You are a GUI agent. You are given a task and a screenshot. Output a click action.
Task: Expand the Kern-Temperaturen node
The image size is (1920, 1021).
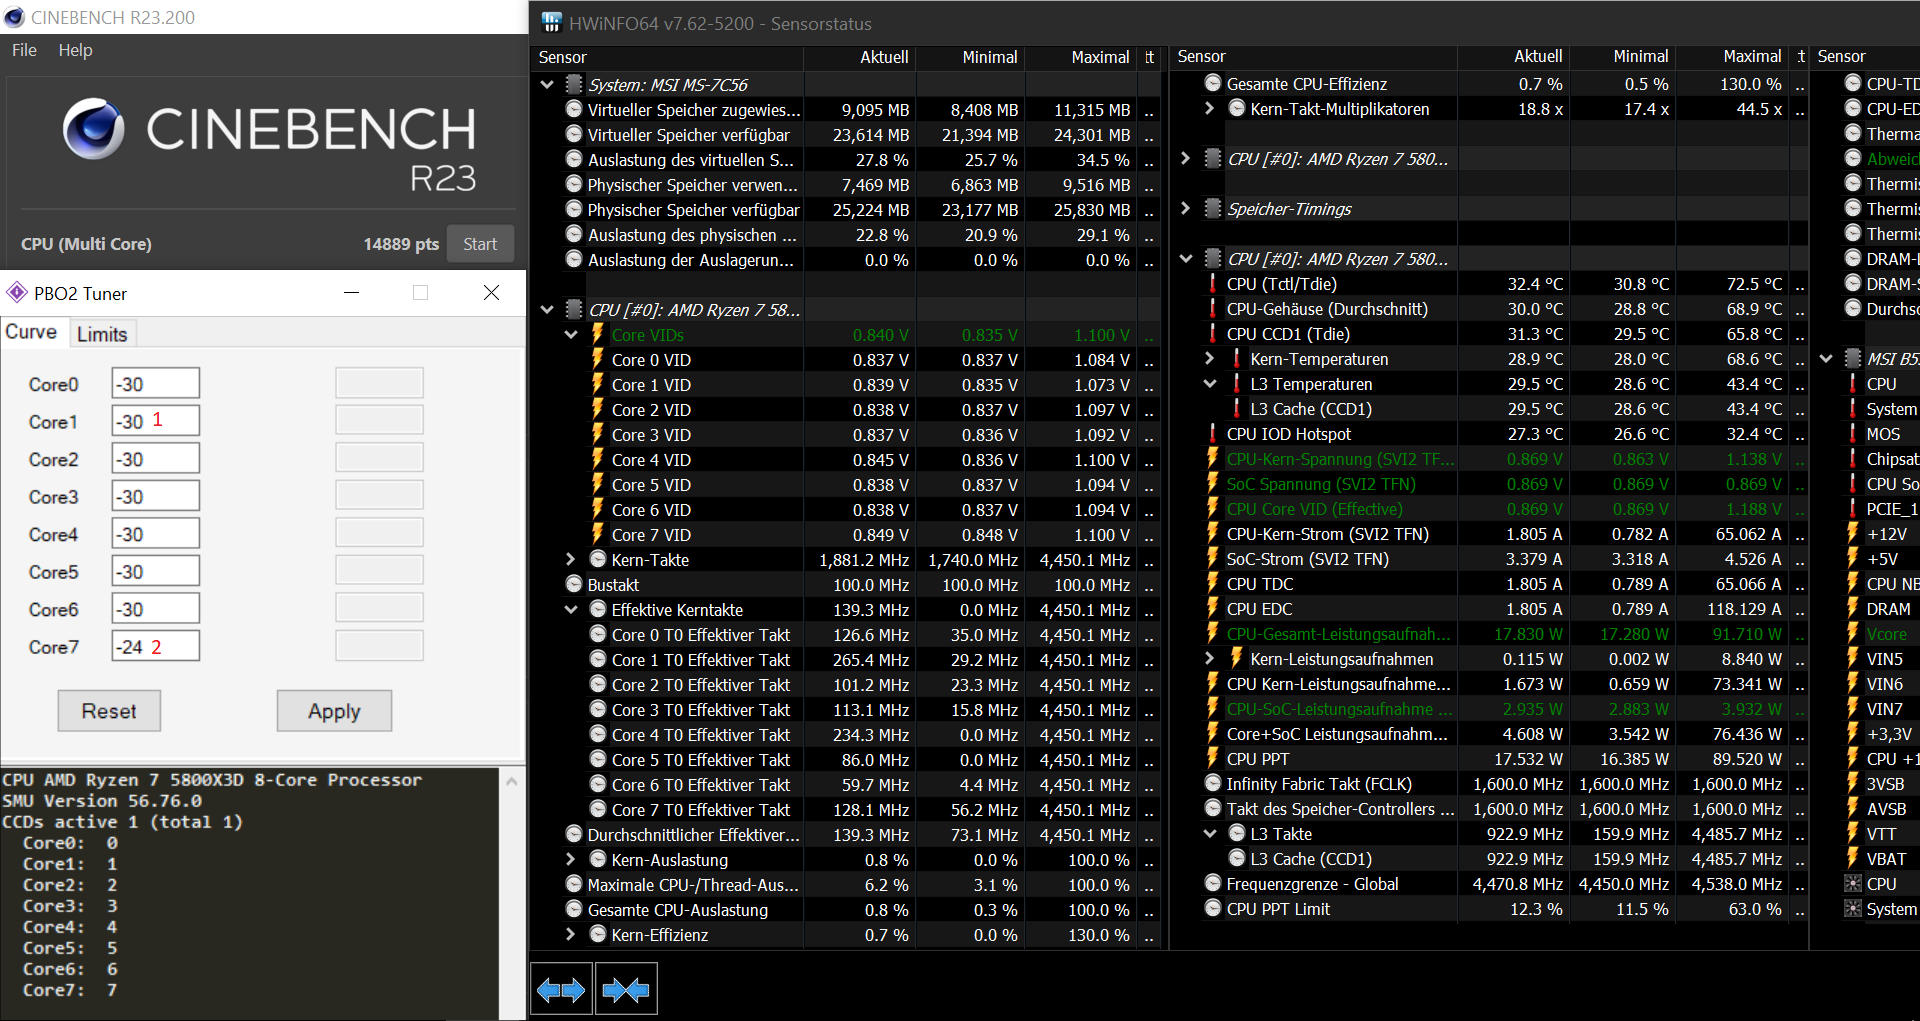click(x=1209, y=358)
